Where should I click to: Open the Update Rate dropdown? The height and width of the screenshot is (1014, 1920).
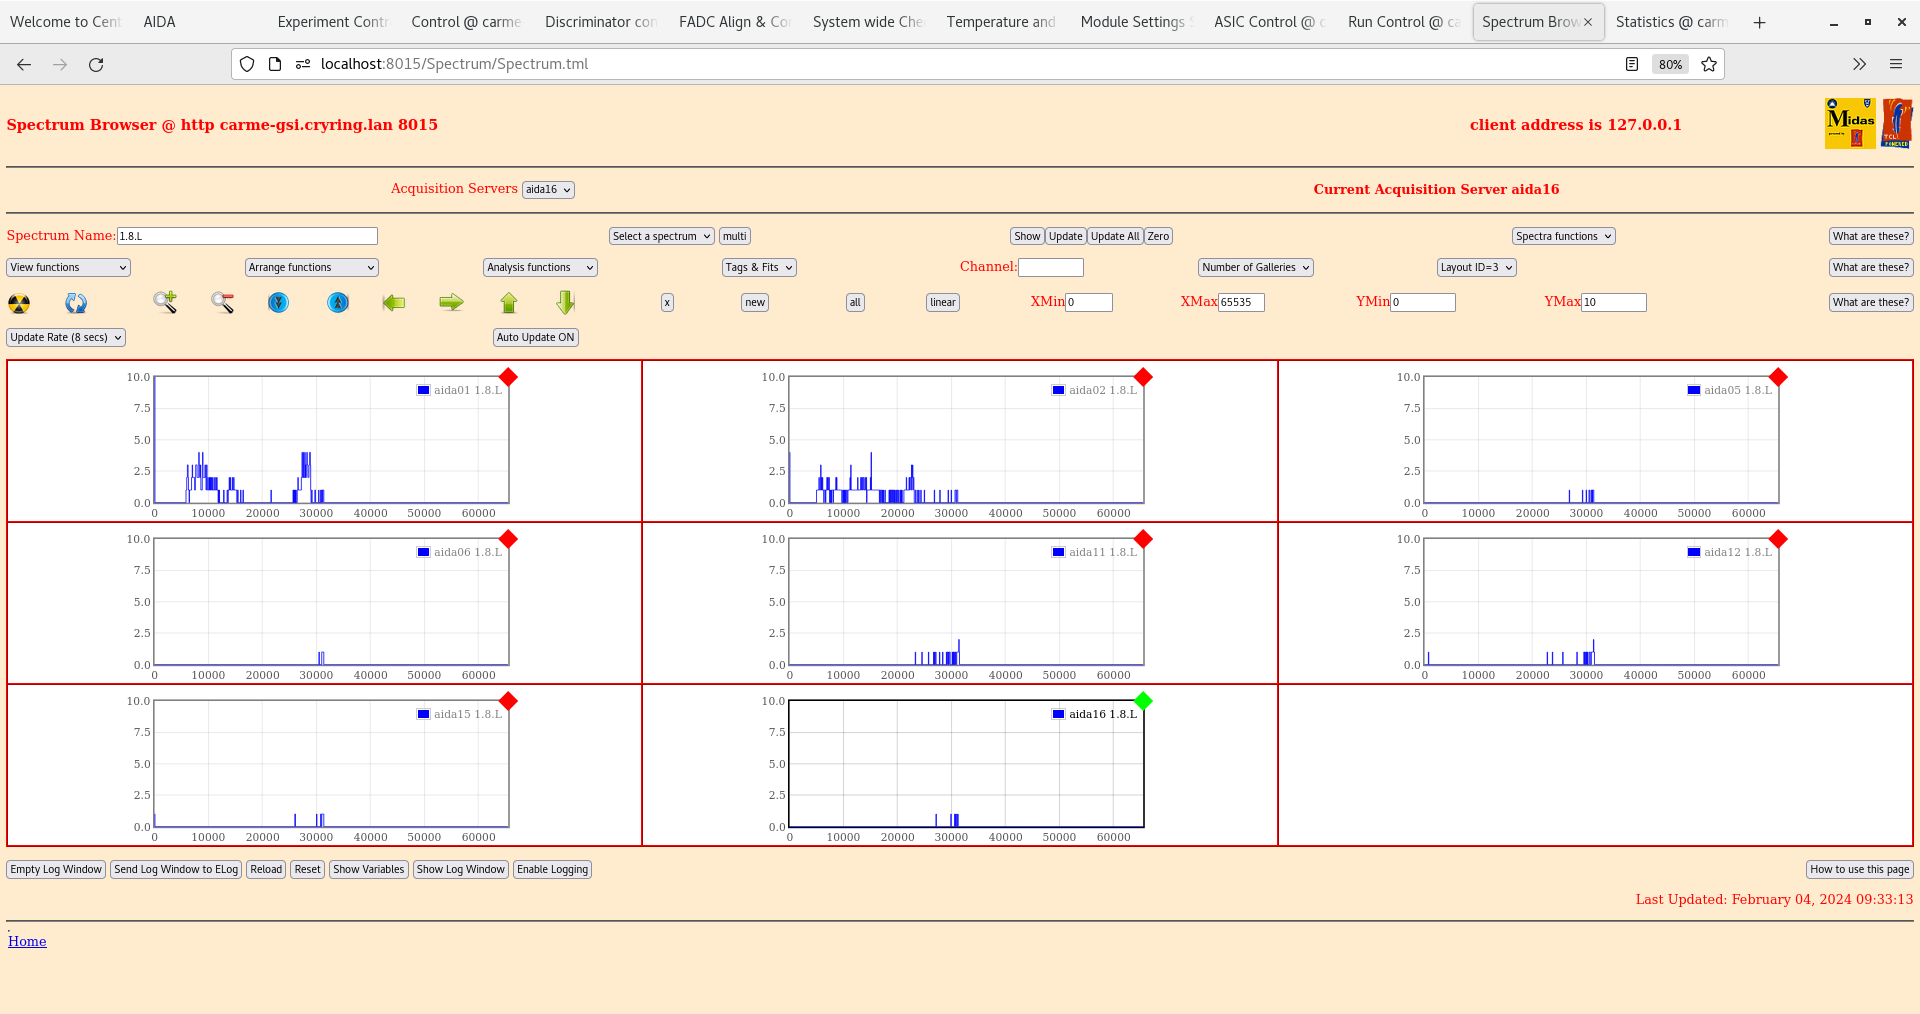(x=66, y=337)
